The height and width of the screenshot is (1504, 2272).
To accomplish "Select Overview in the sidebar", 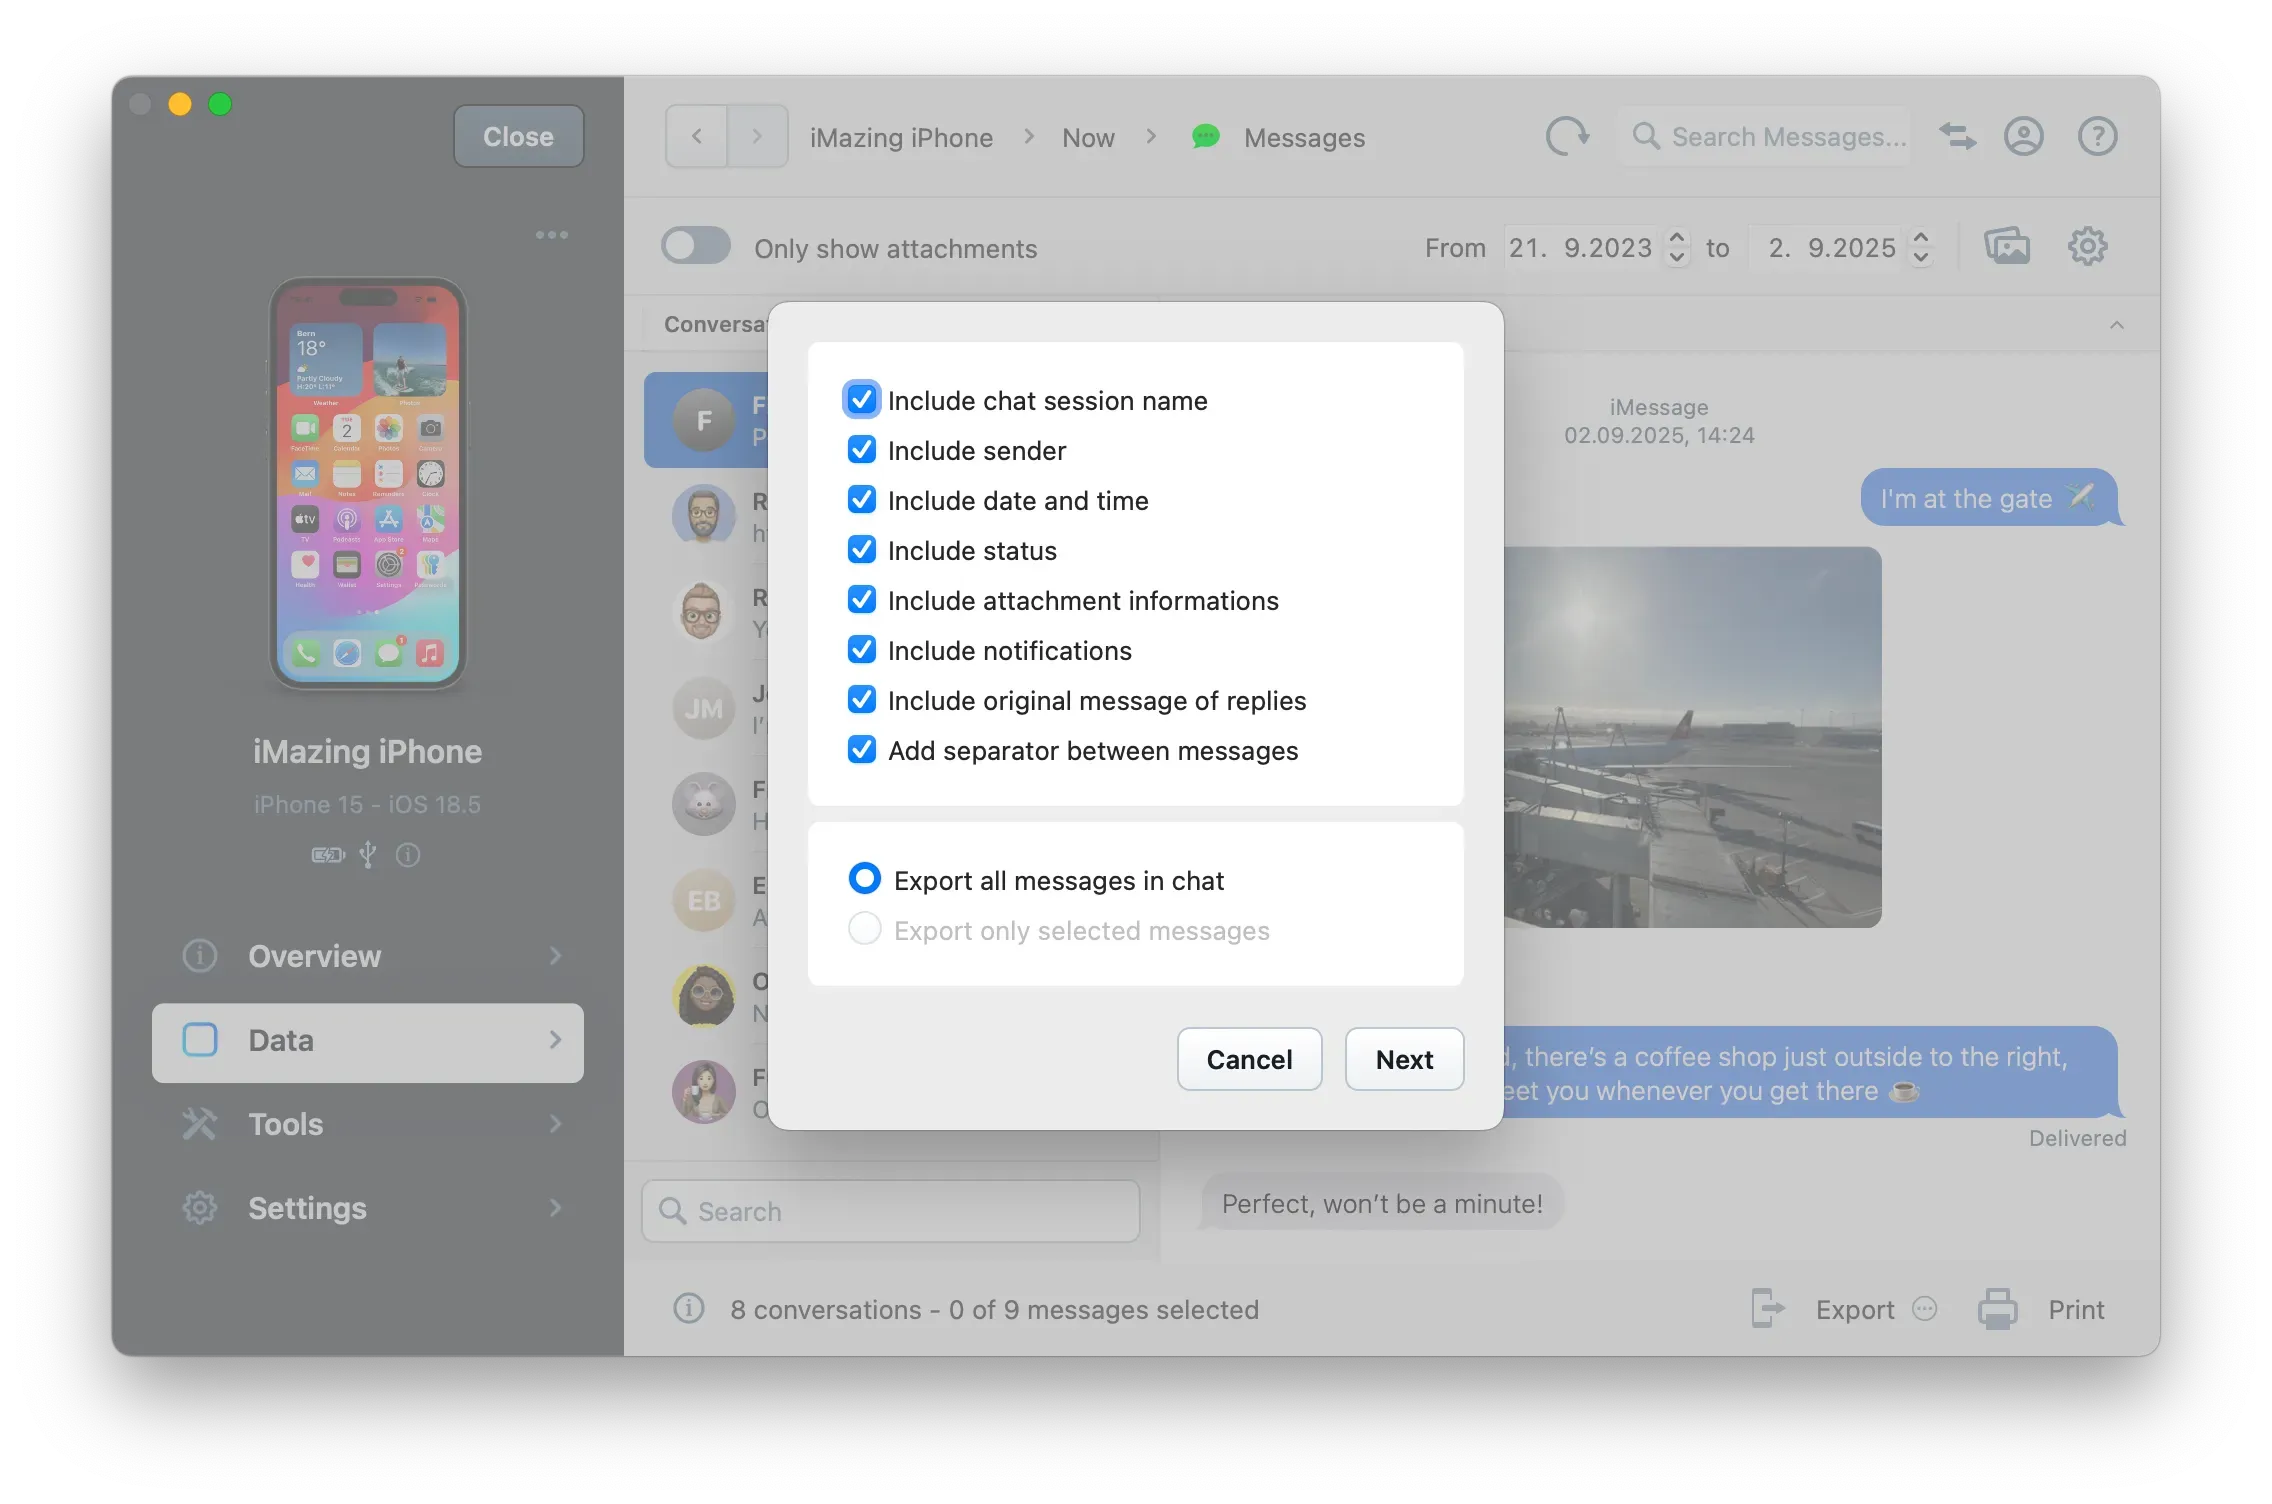I will (313, 956).
